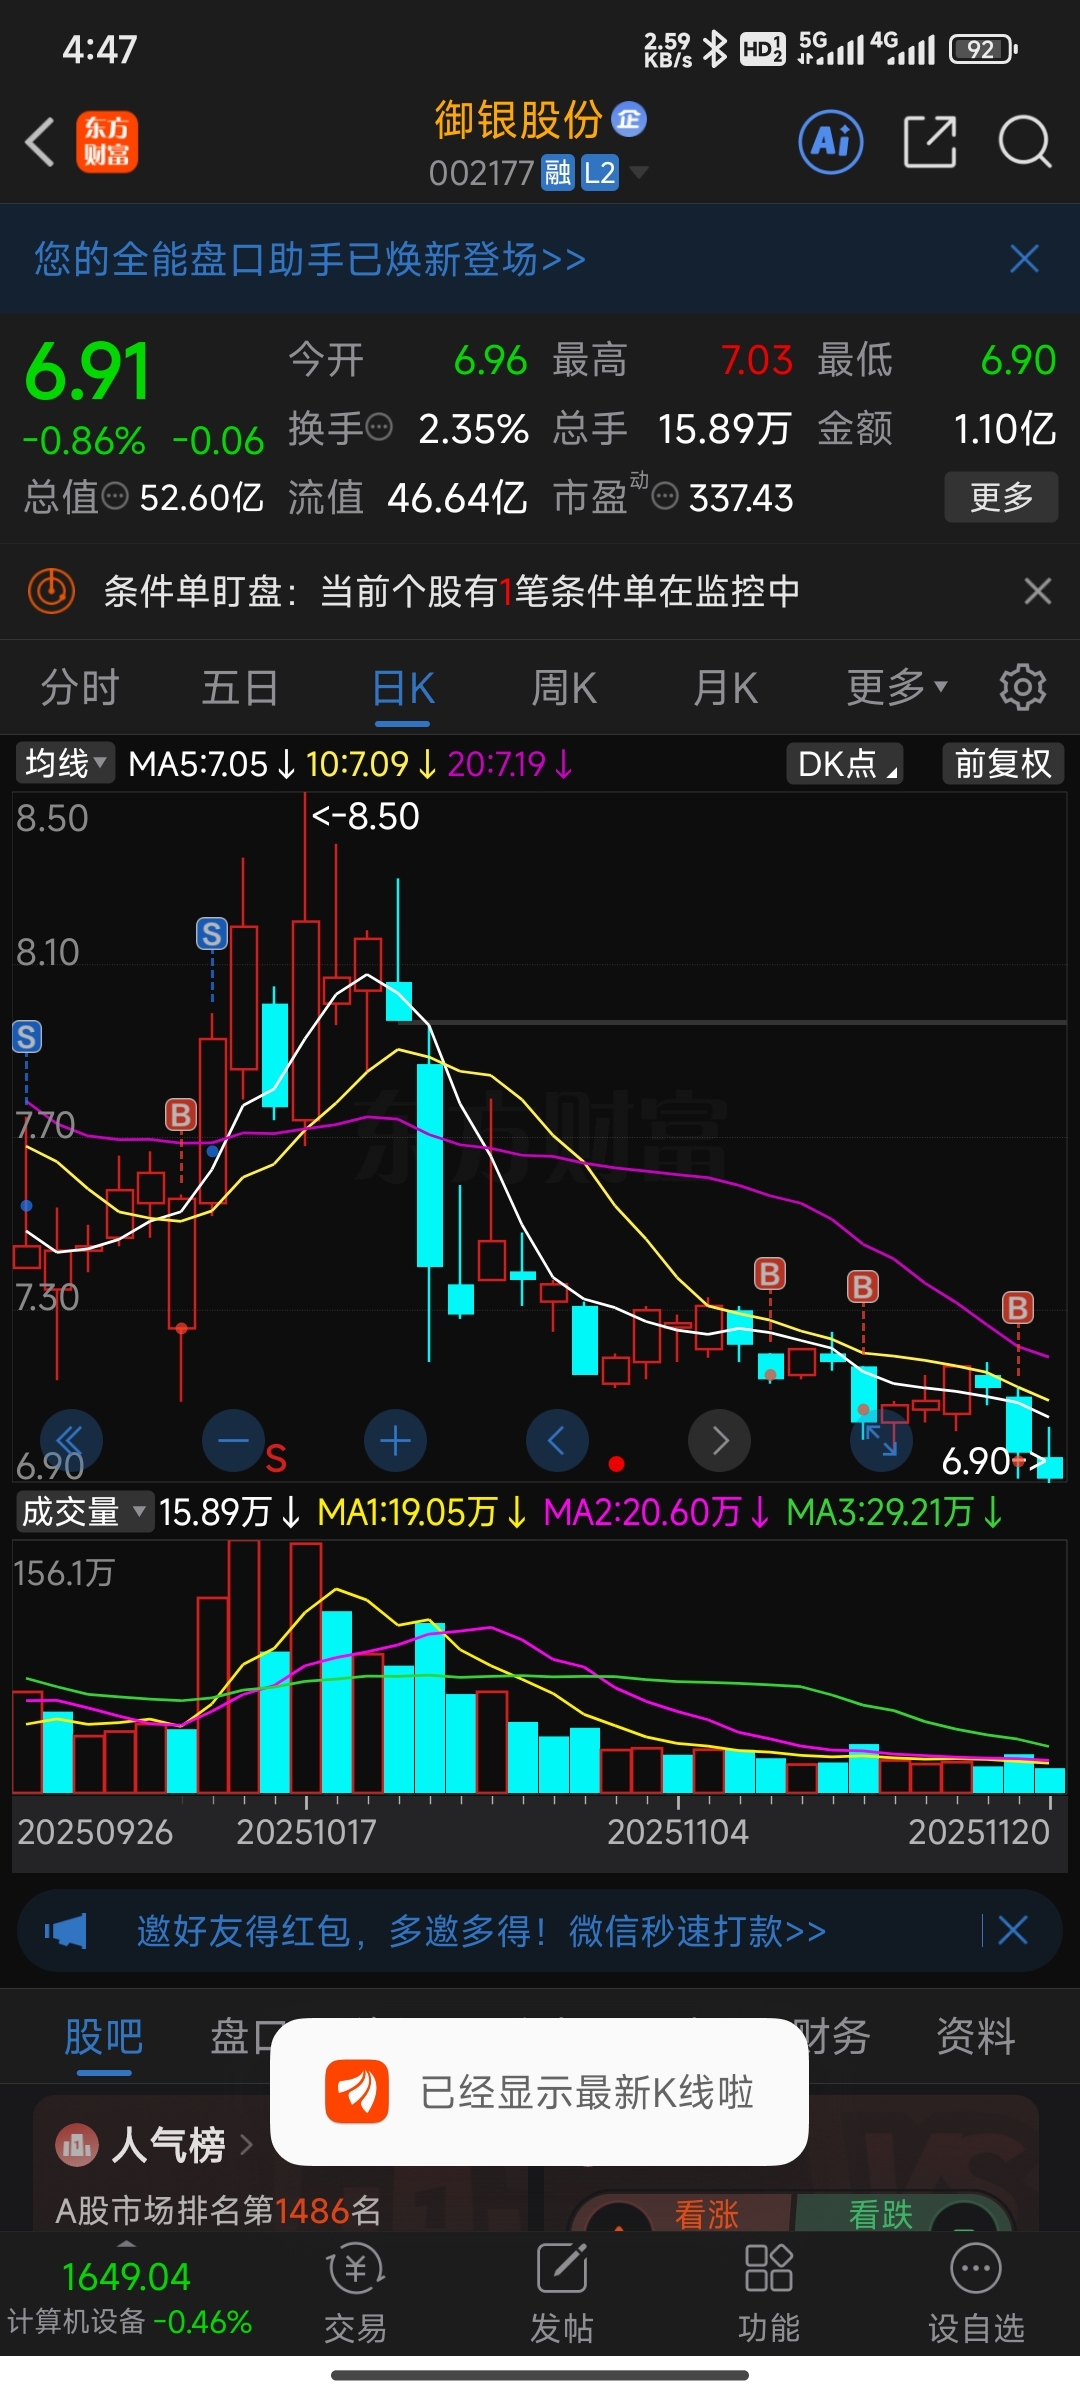Tap the 市盈 info circle icon
Viewport: 1080px width, 2400px height.
tap(665, 495)
